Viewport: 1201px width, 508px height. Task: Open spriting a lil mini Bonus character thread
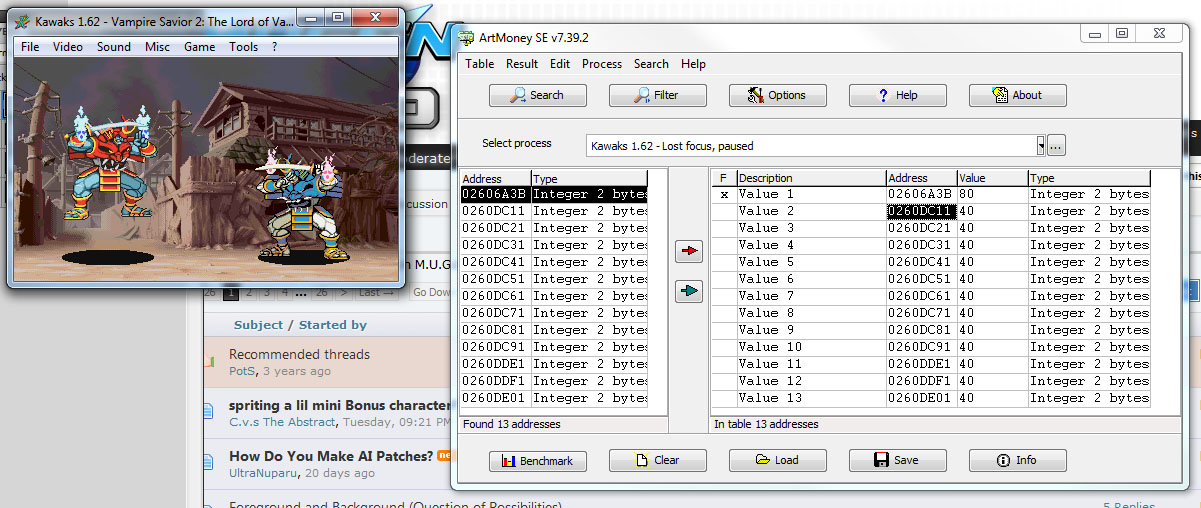pos(339,405)
